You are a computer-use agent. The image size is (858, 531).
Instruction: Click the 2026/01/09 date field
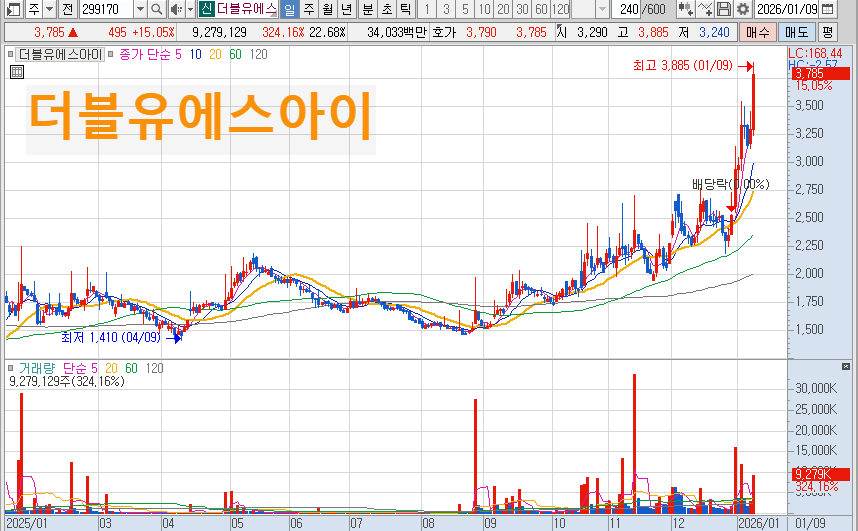[787, 9]
